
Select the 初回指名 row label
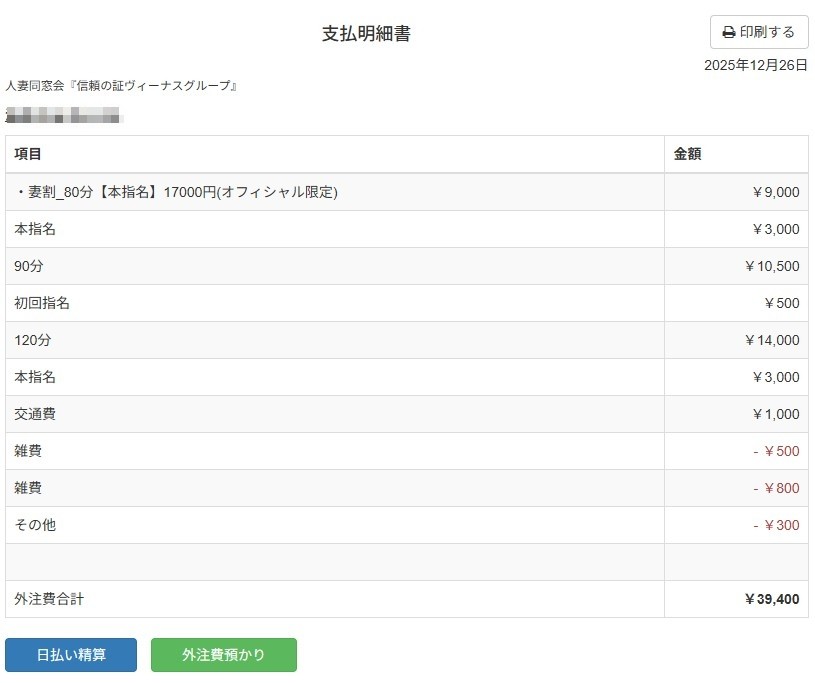click(x=42, y=303)
